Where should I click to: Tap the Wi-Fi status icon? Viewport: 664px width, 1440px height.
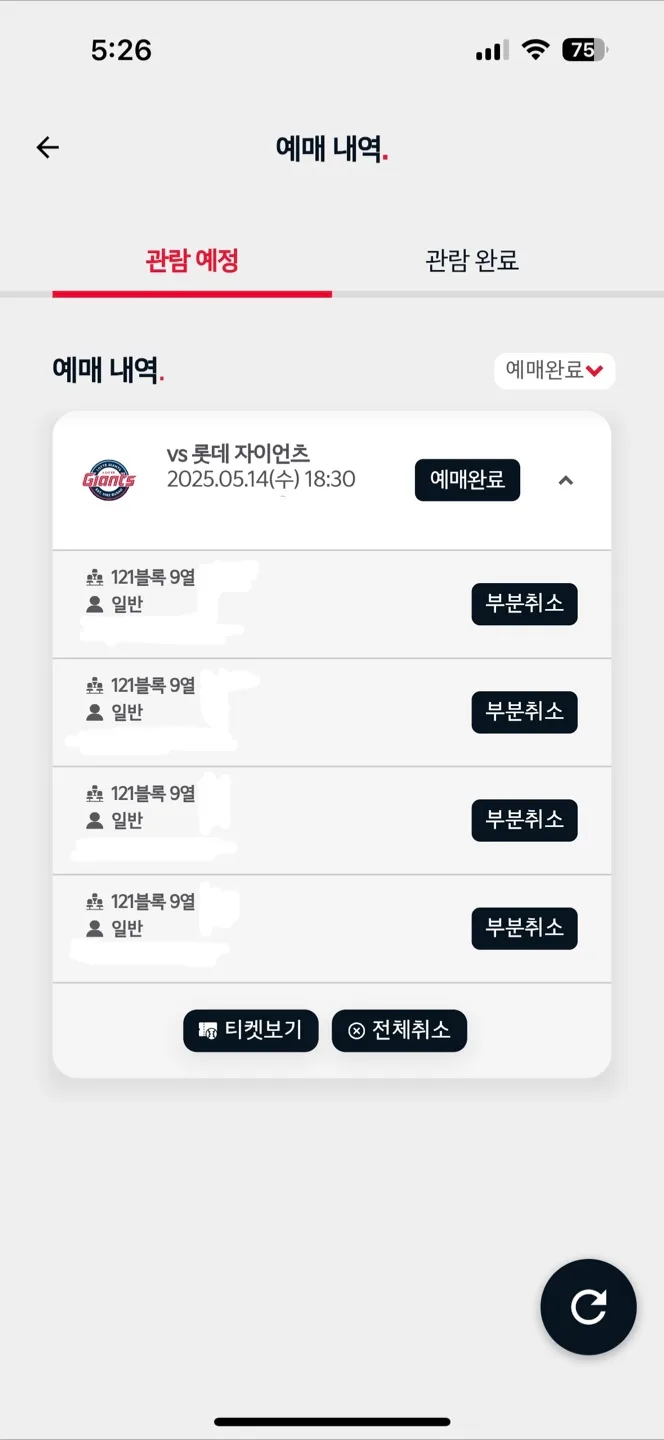tap(537, 50)
